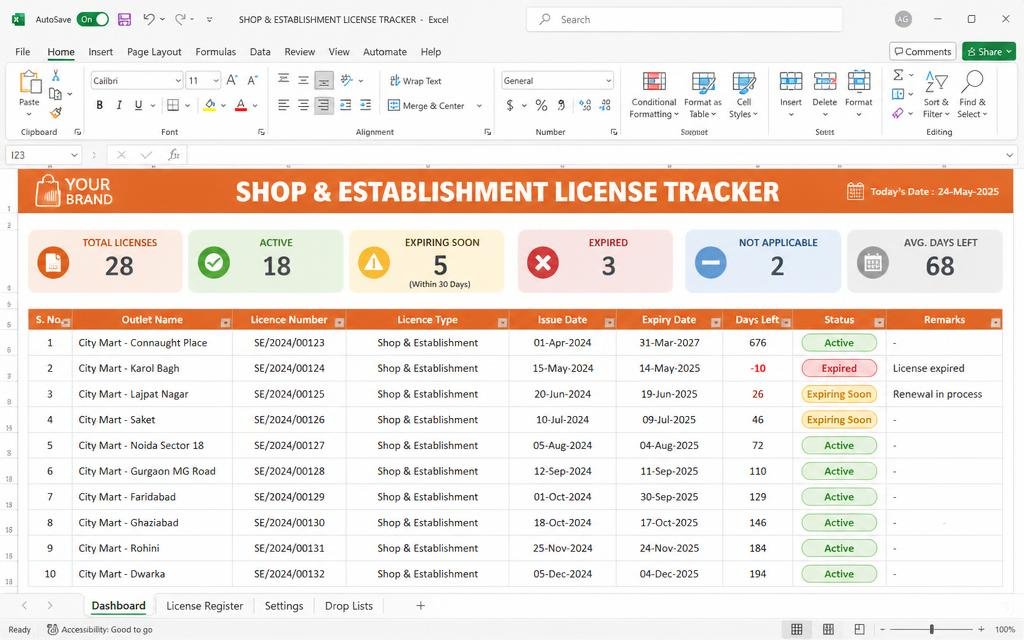Click the Comma Style icon
Image resolution: width=1024 pixels, height=640 pixels.
561,105
